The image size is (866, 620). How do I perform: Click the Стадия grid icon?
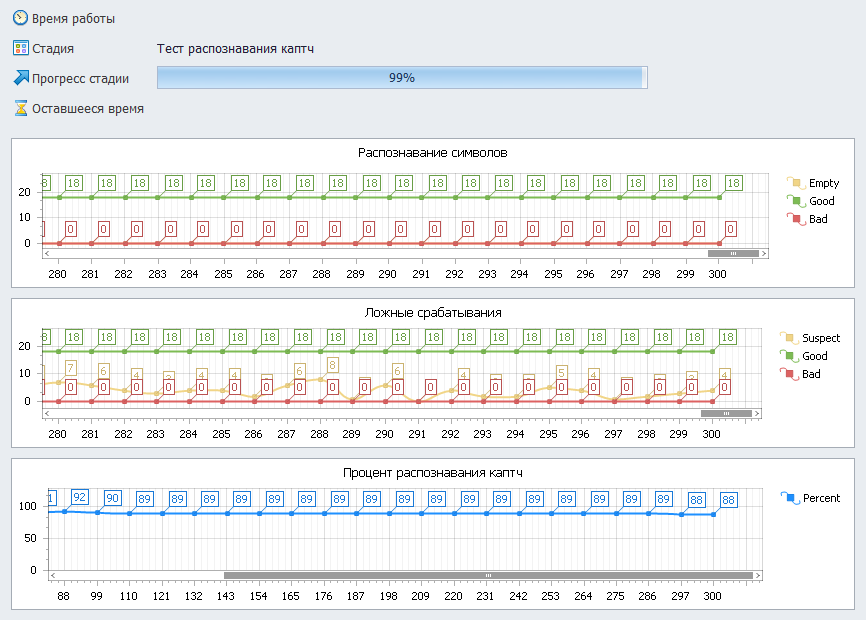click(x=20, y=48)
